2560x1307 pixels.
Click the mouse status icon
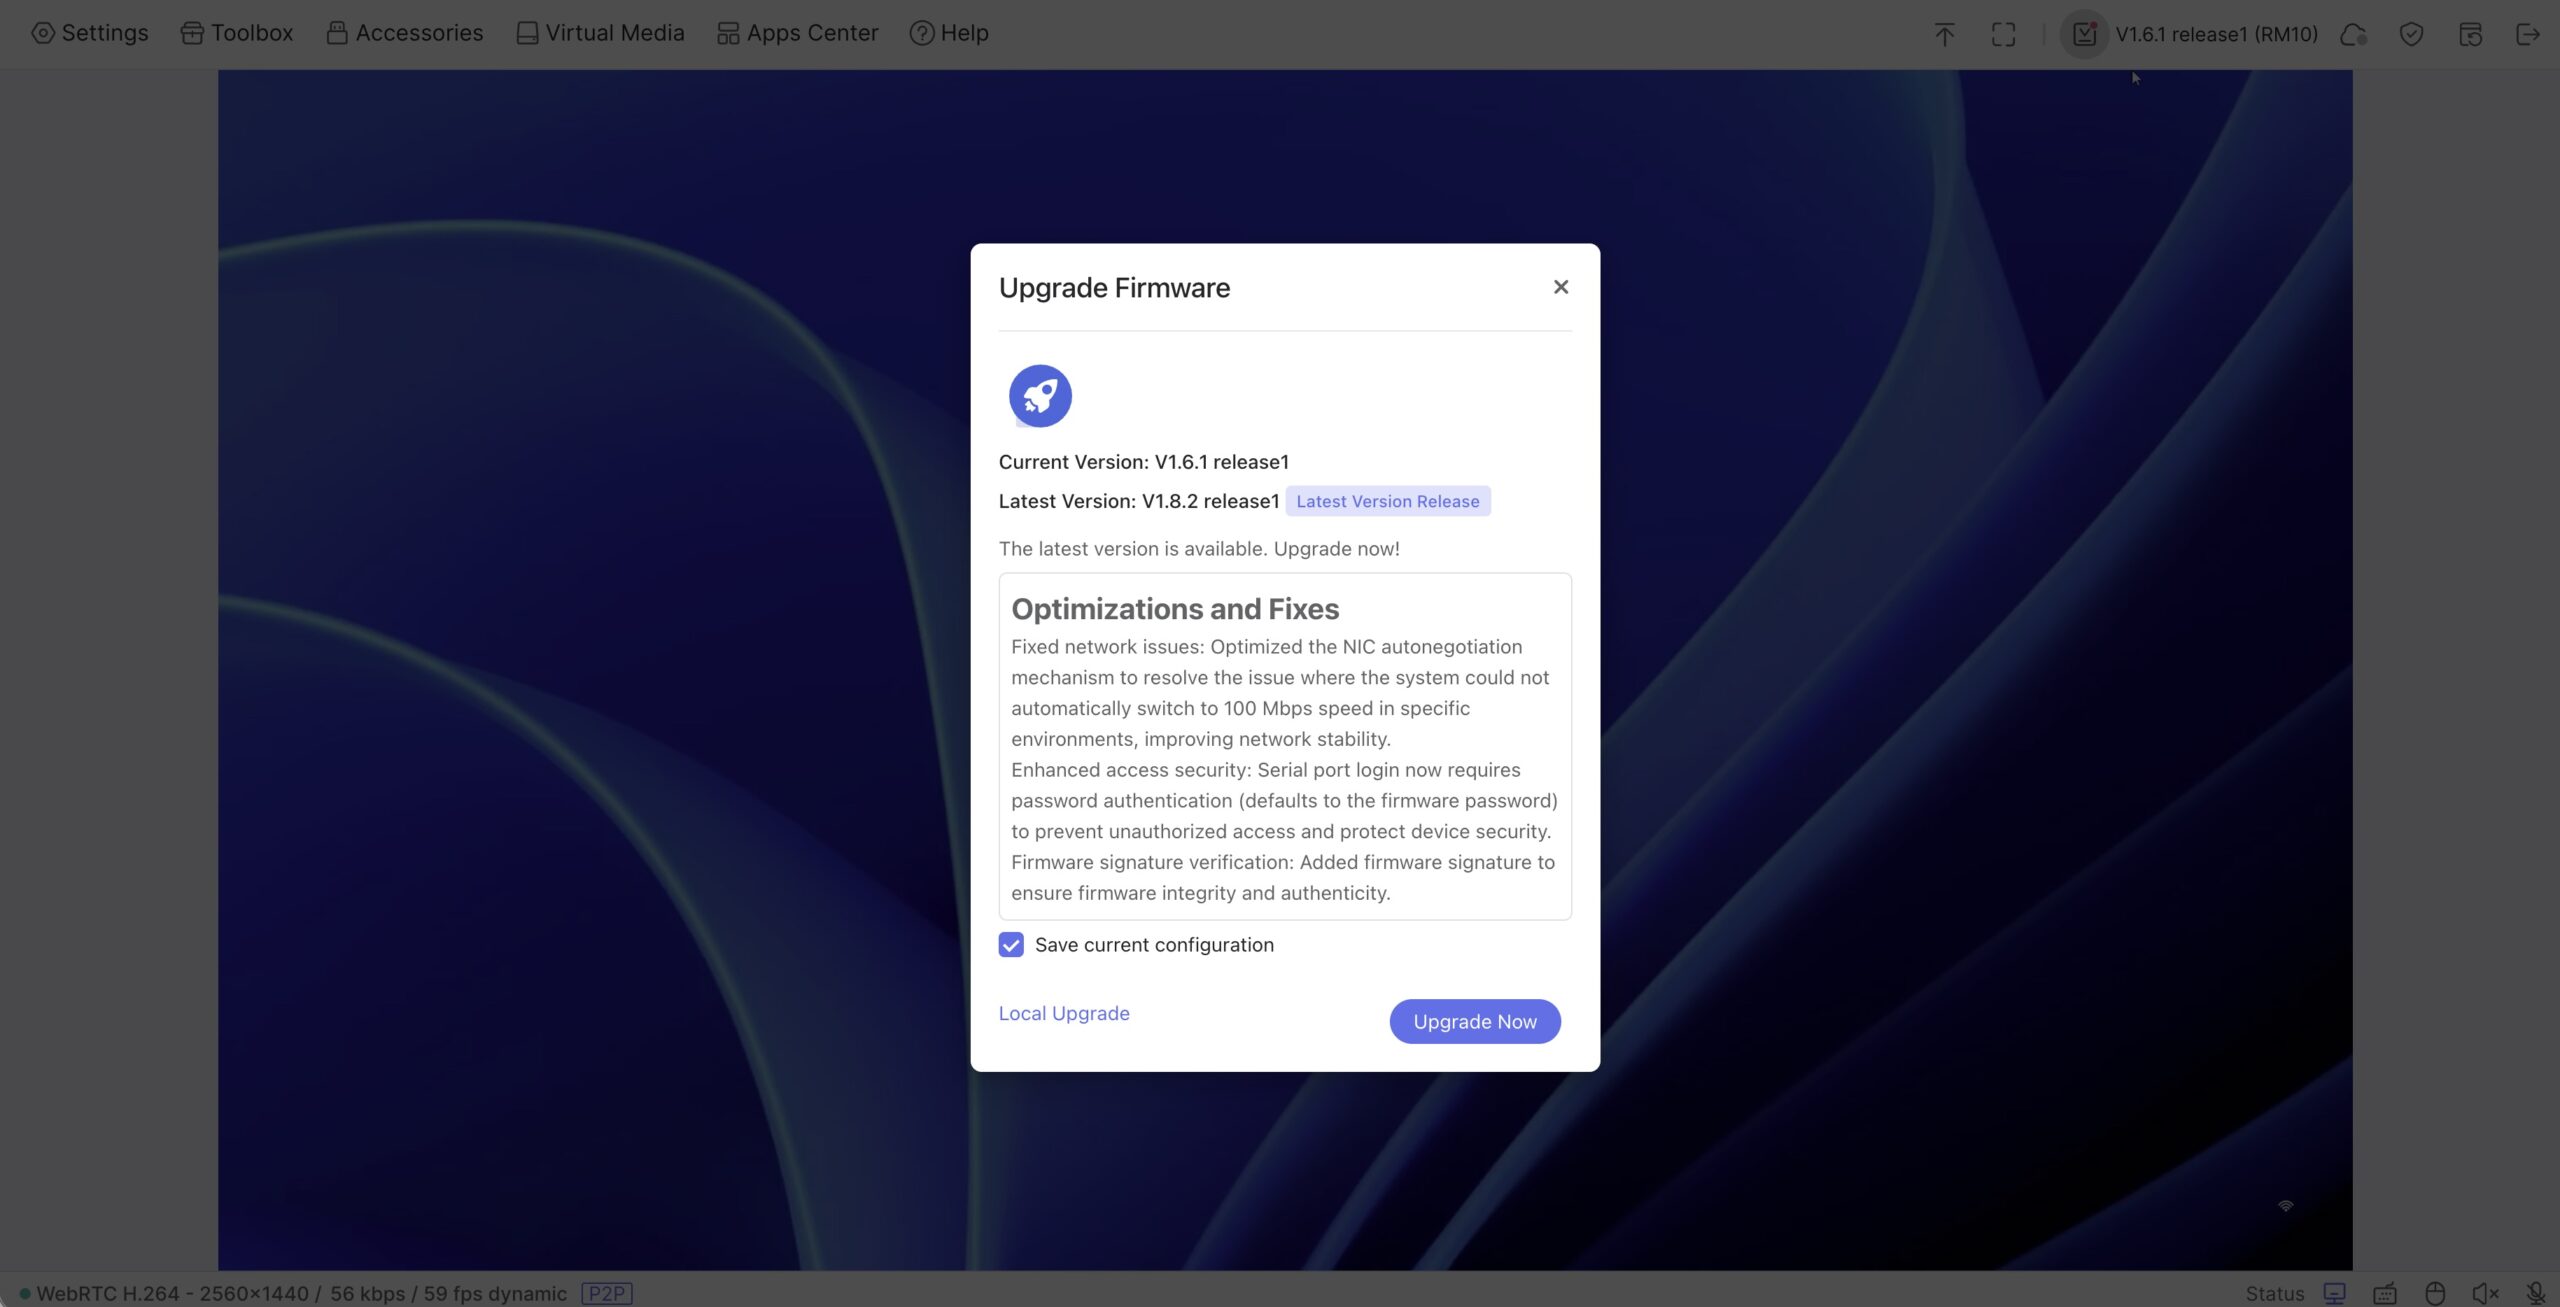click(x=2435, y=1293)
